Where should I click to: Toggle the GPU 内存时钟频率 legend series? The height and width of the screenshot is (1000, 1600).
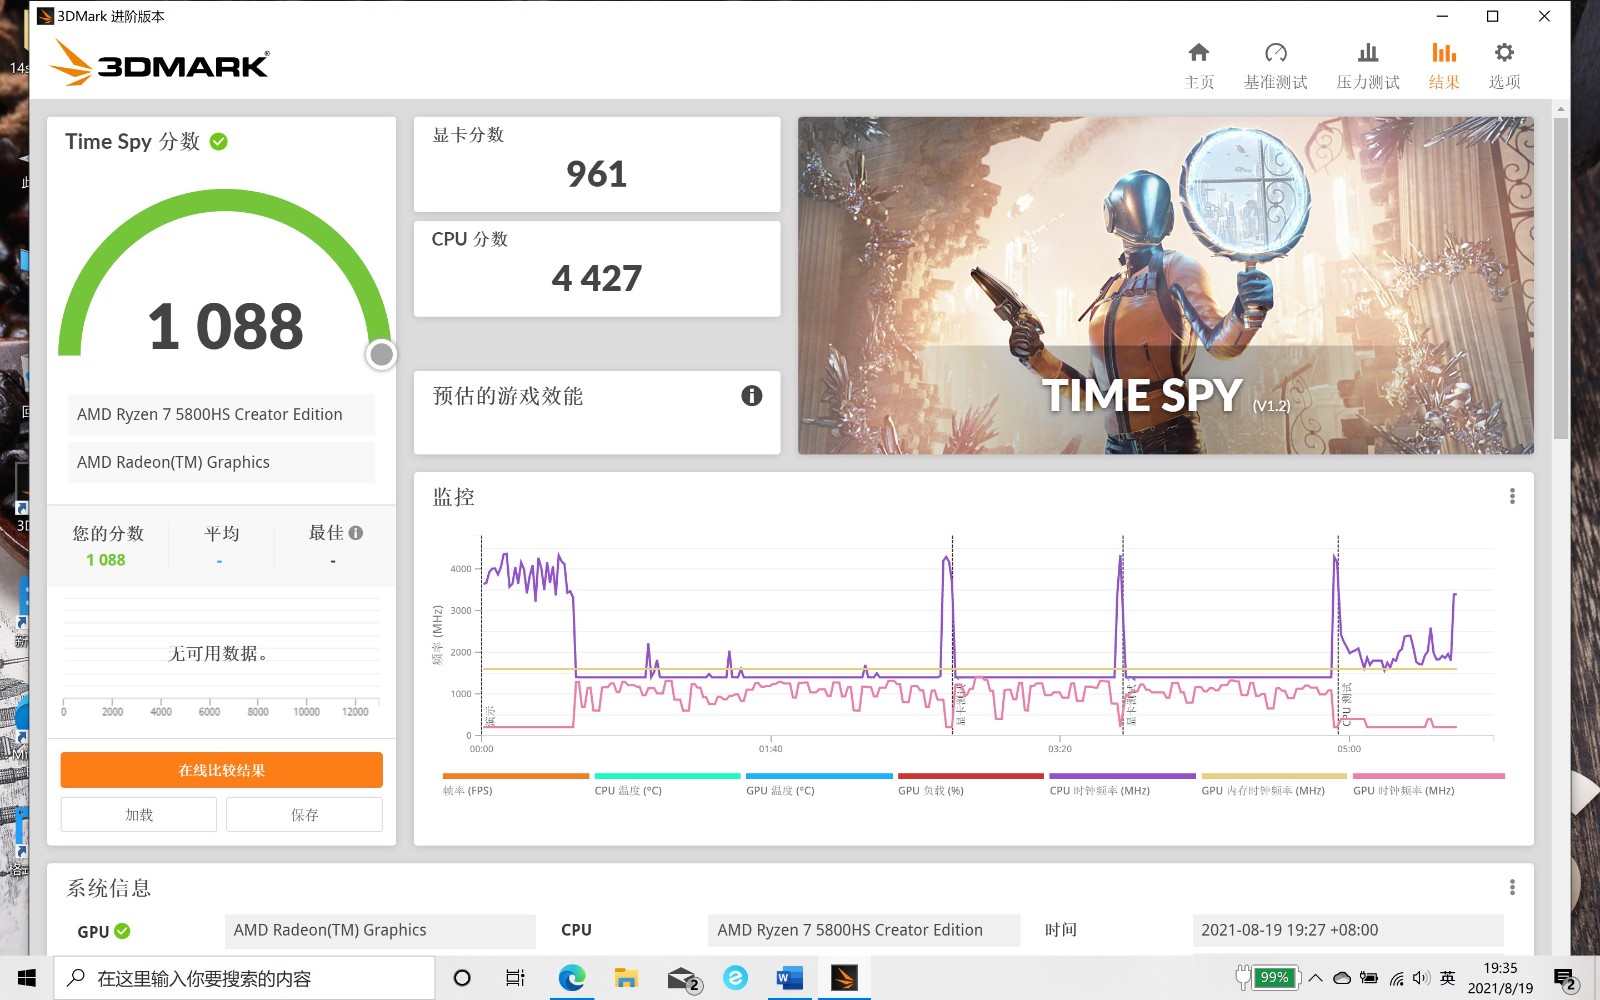point(1274,784)
